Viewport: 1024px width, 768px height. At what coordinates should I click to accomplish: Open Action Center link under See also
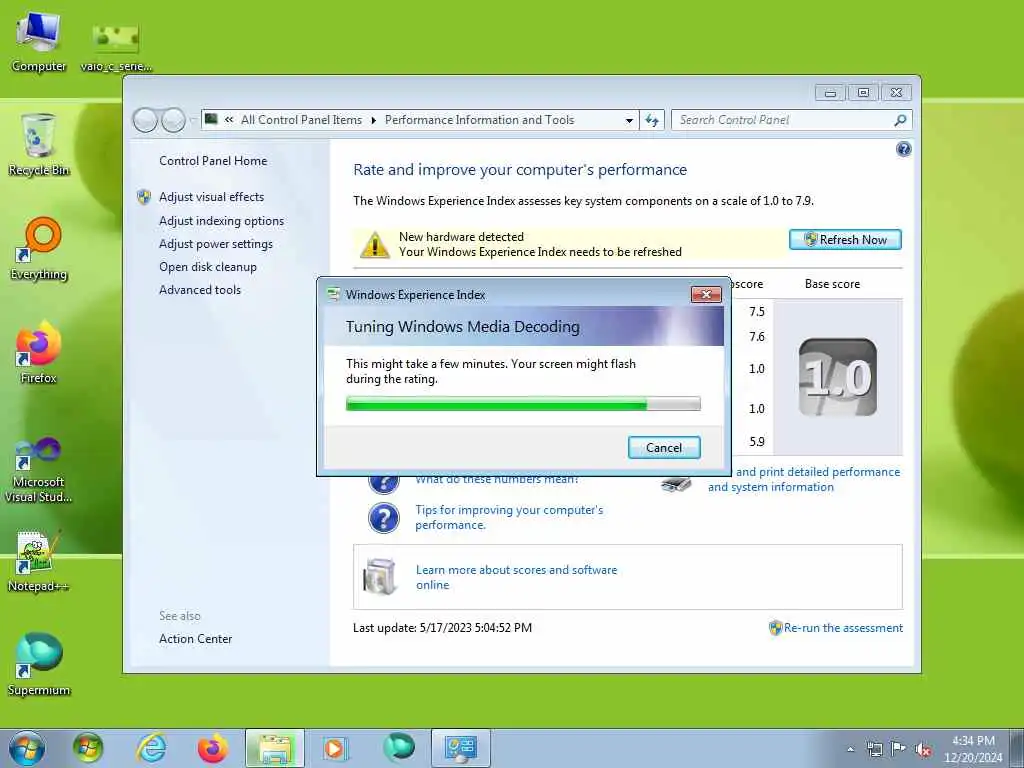pyautogui.click(x=195, y=639)
